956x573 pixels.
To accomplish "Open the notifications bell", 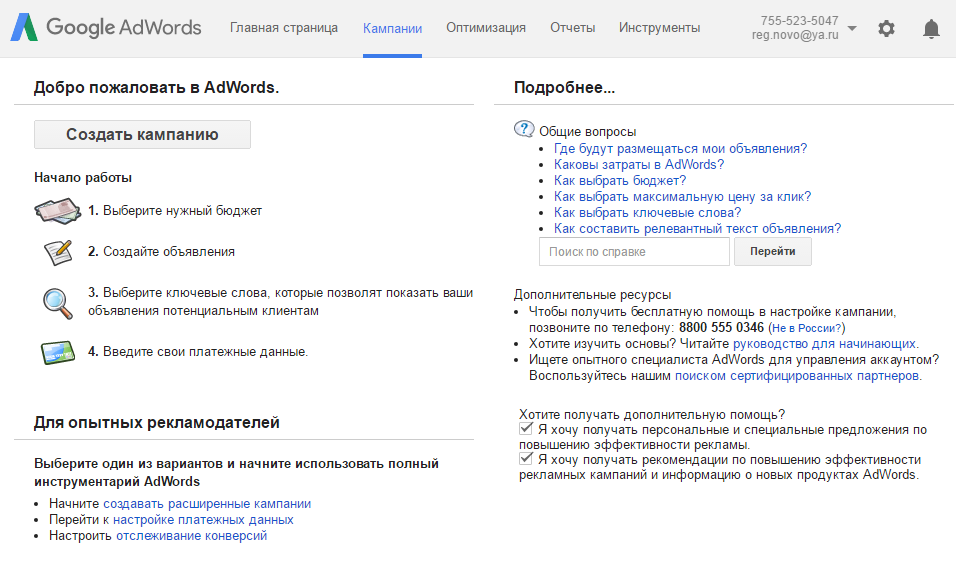I will 931,29.
